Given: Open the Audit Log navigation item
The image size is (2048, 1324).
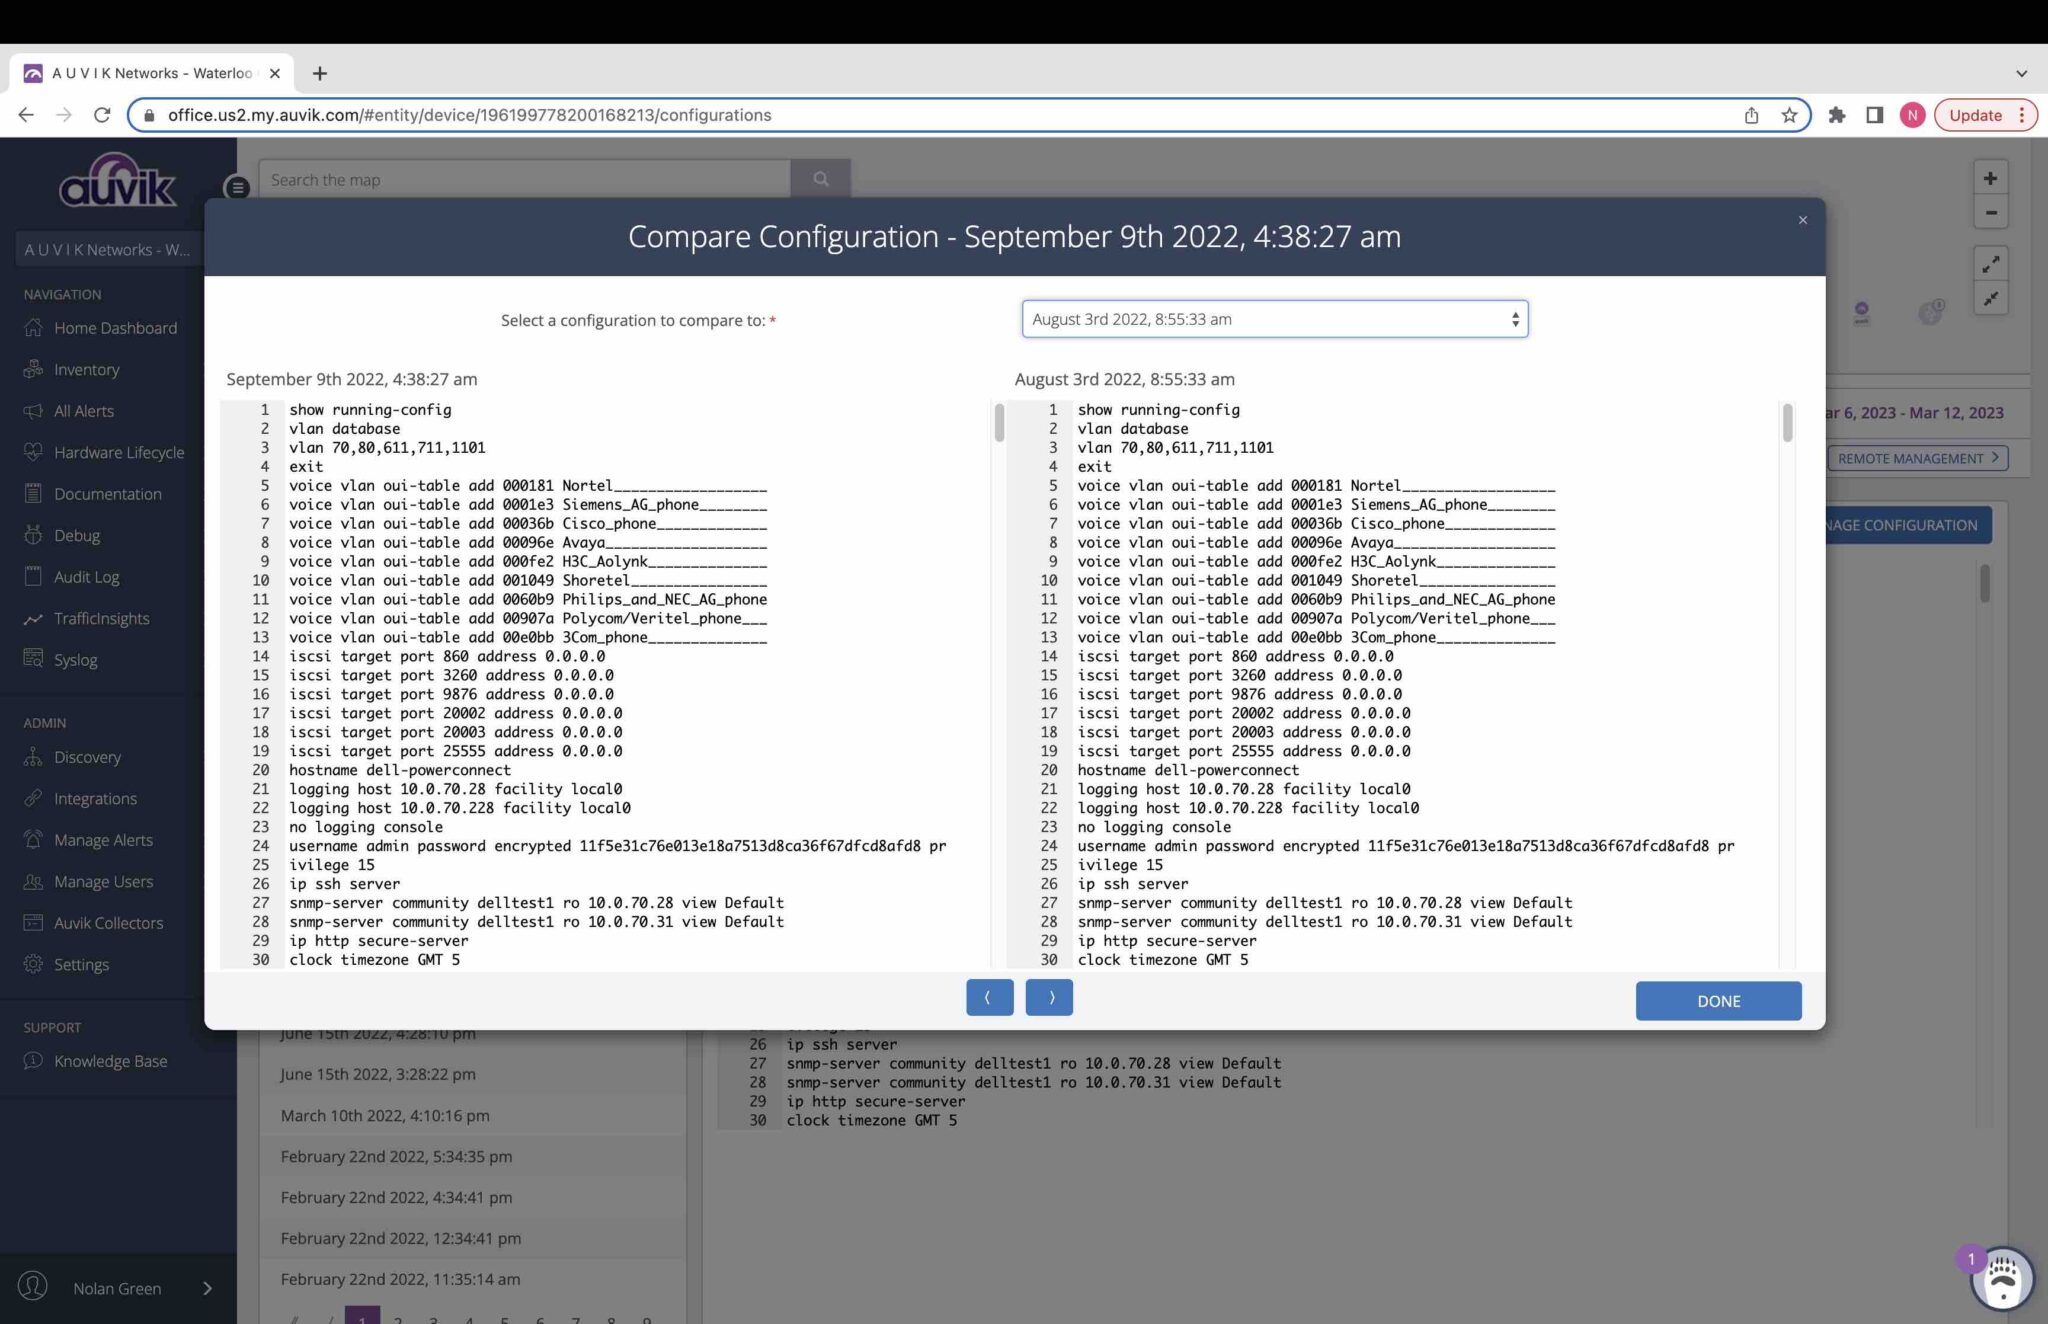Looking at the screenshot, I should click(x=86, y=577).
